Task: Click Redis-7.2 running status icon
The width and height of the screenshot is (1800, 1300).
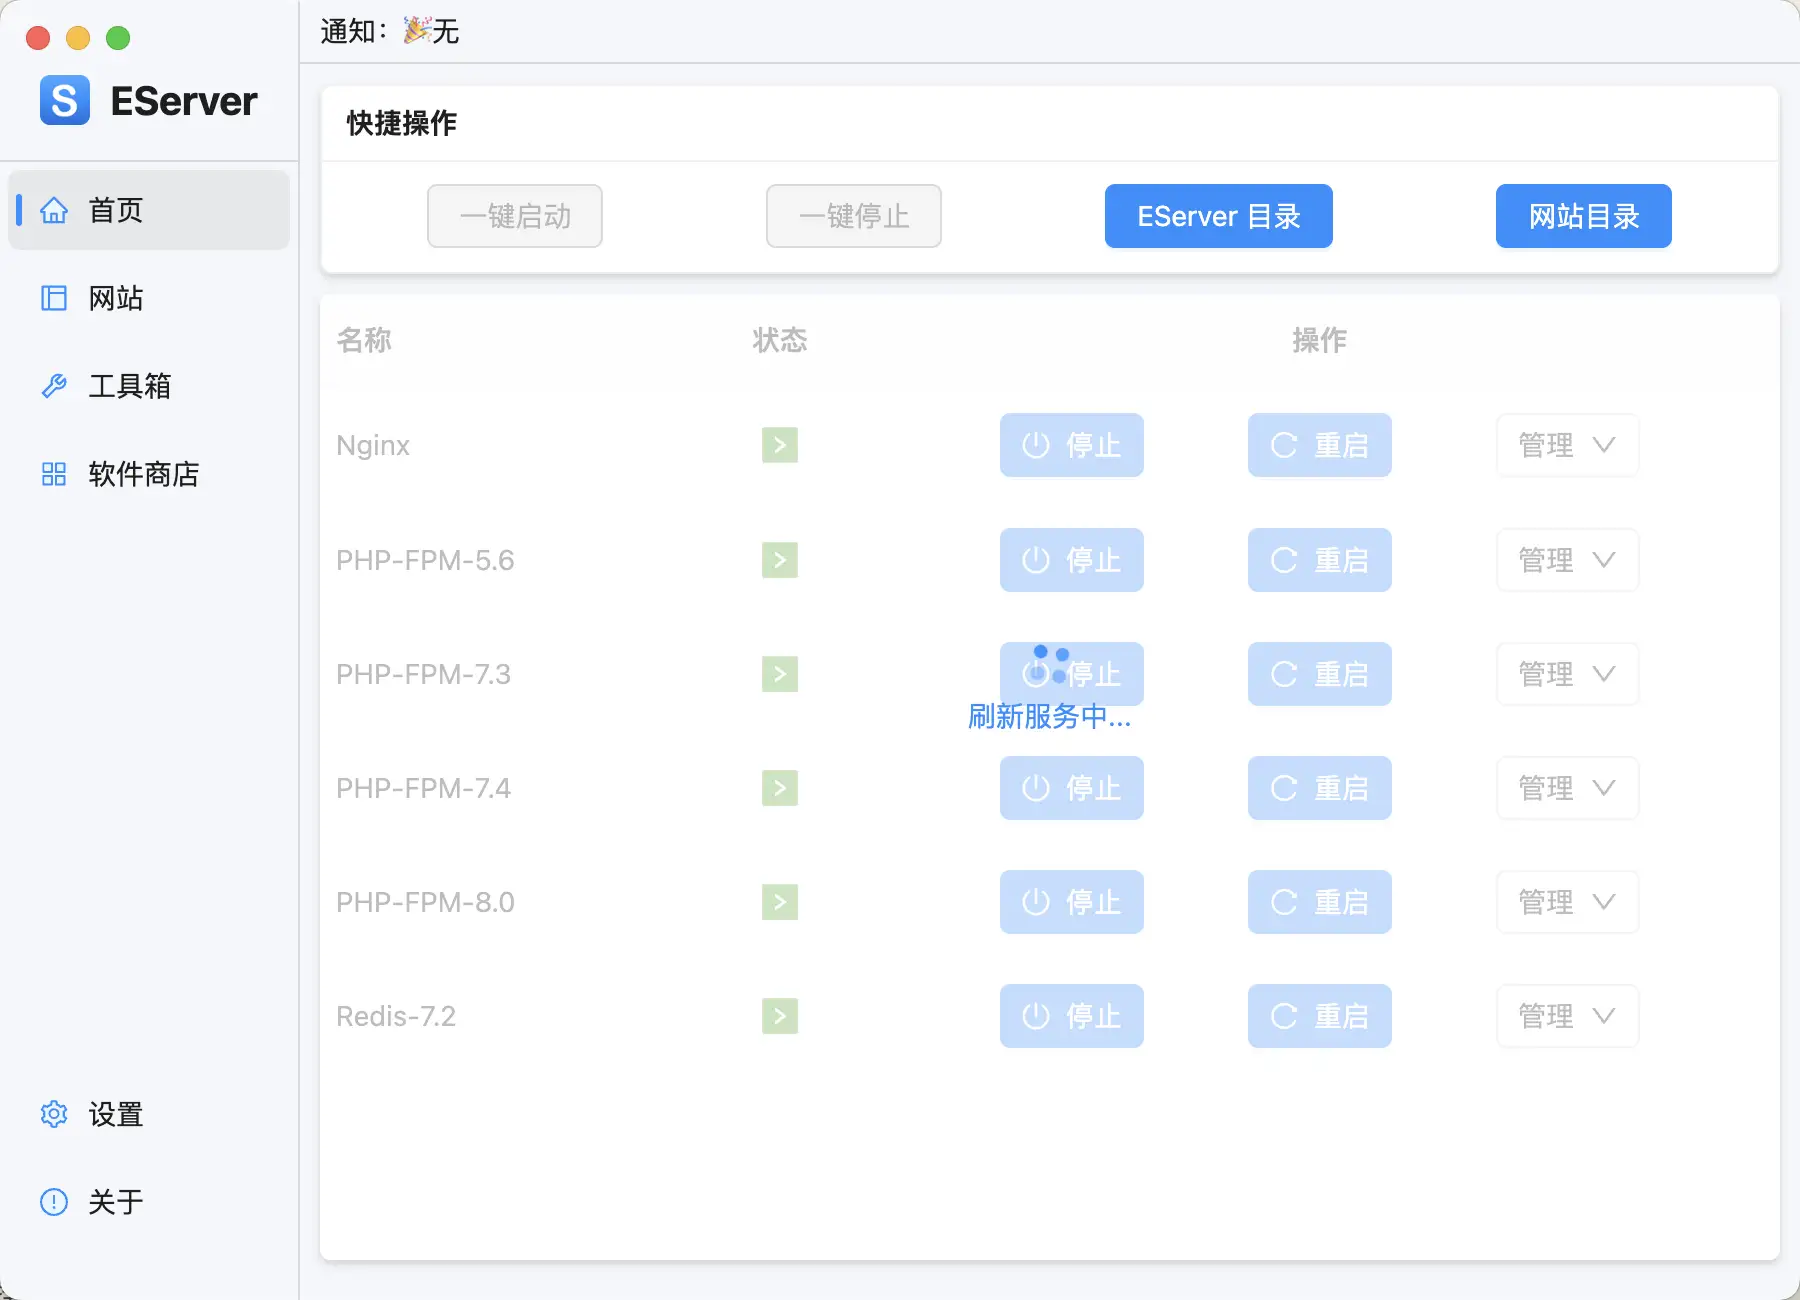Action: 780,1016
